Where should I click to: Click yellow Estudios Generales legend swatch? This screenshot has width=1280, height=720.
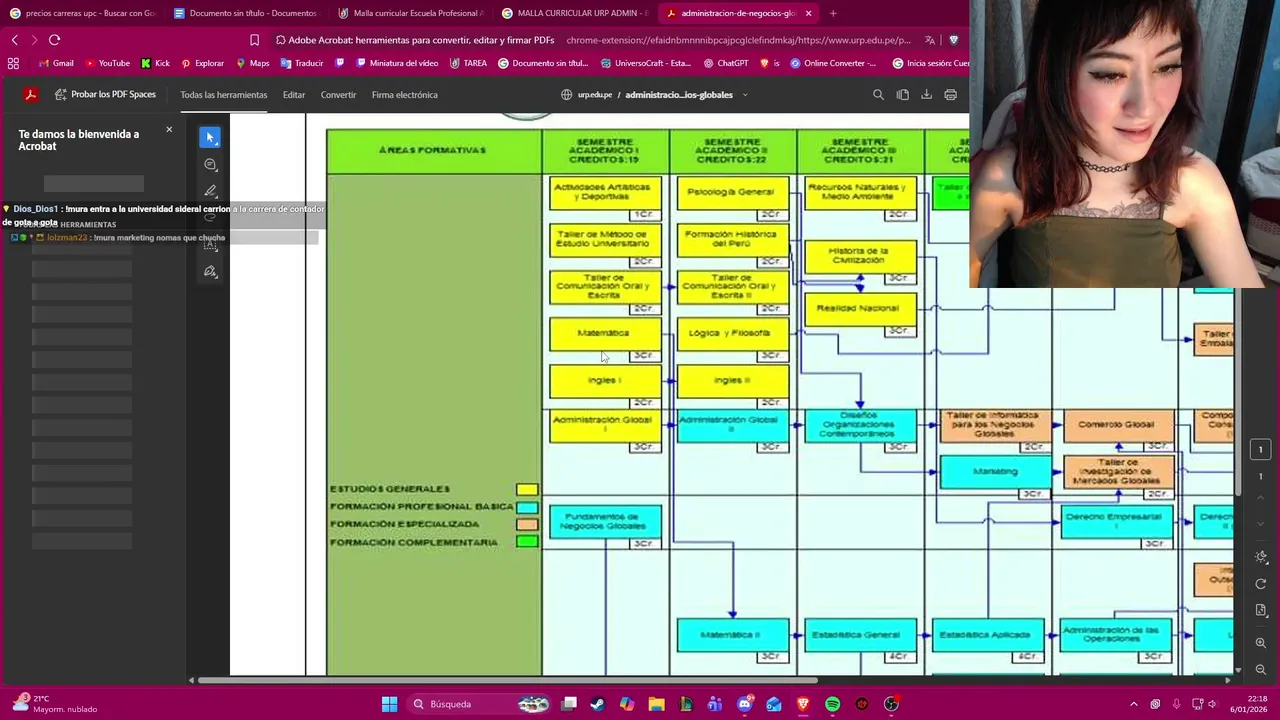(x=527, y=489)
